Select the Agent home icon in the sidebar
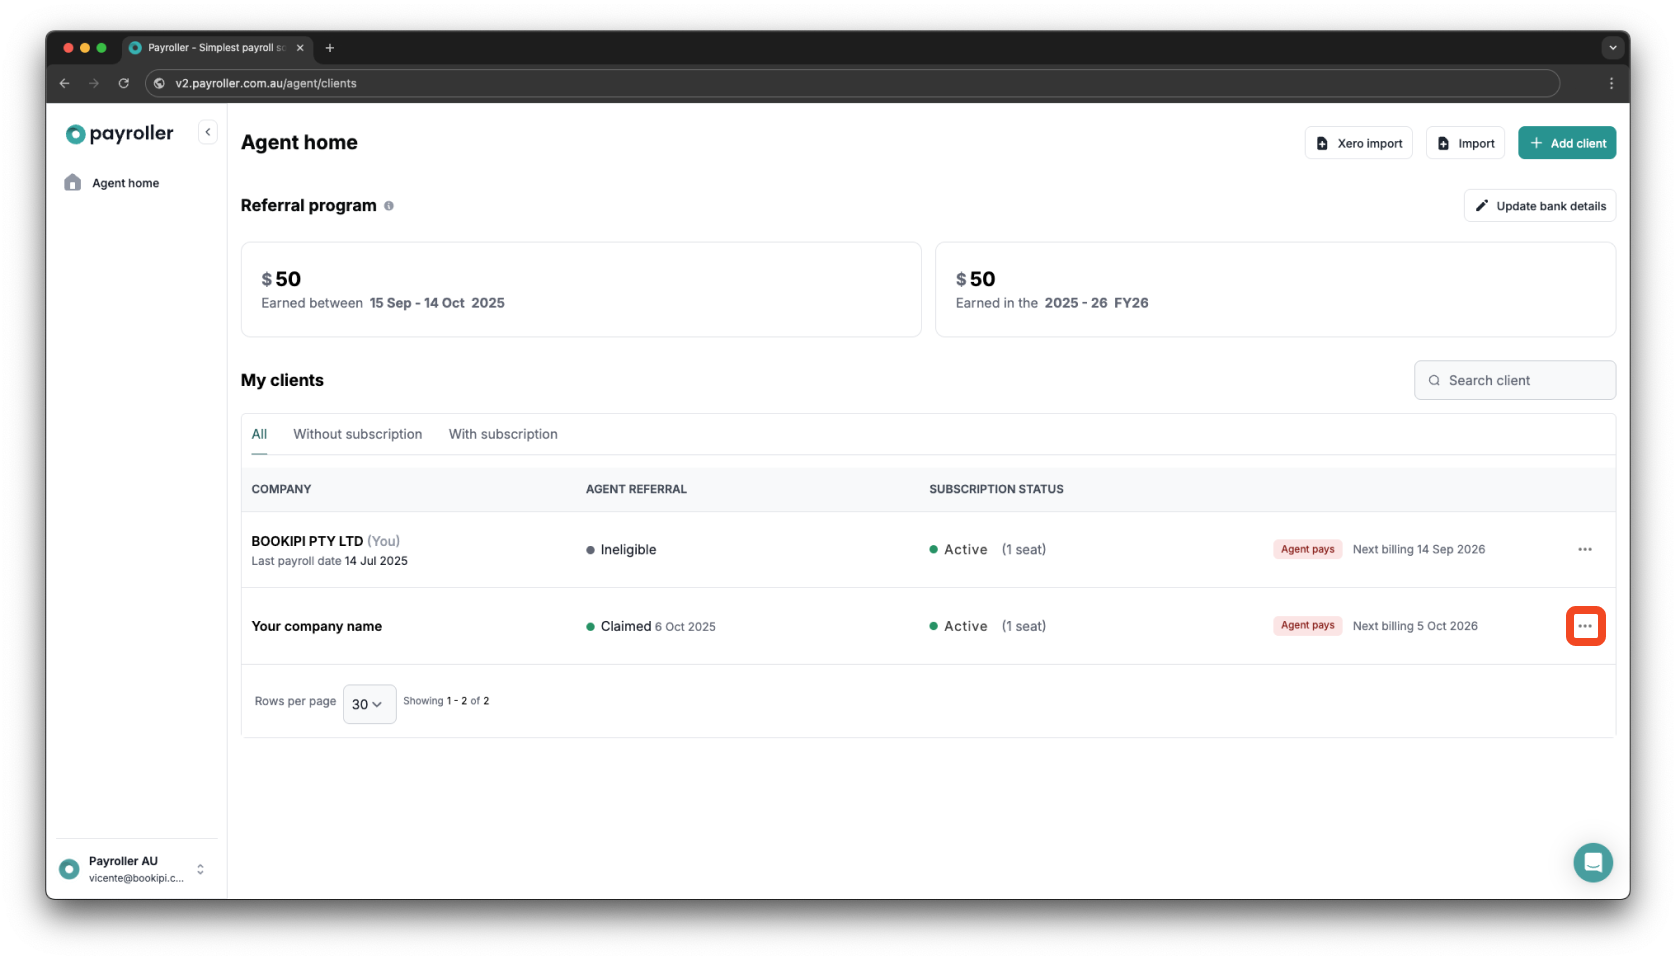The image size is (1676, 960). (x=73, y=182)
